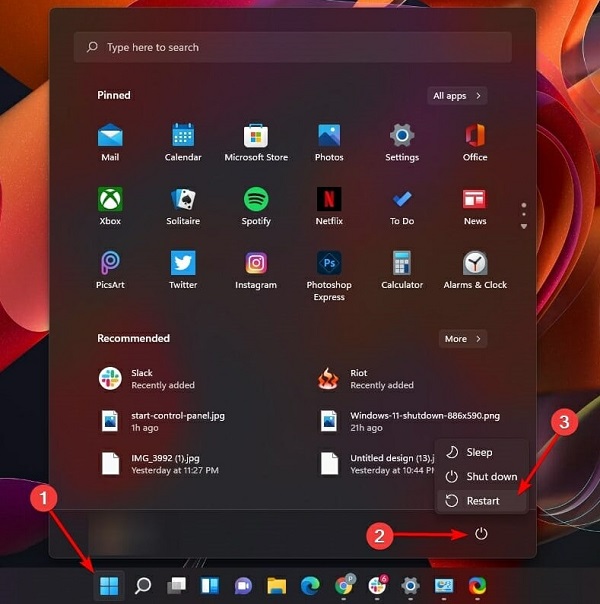The width and height of the screenshot is (600, 604).
Task: Open the Spotify pinned app
Action: pos(256,206)
